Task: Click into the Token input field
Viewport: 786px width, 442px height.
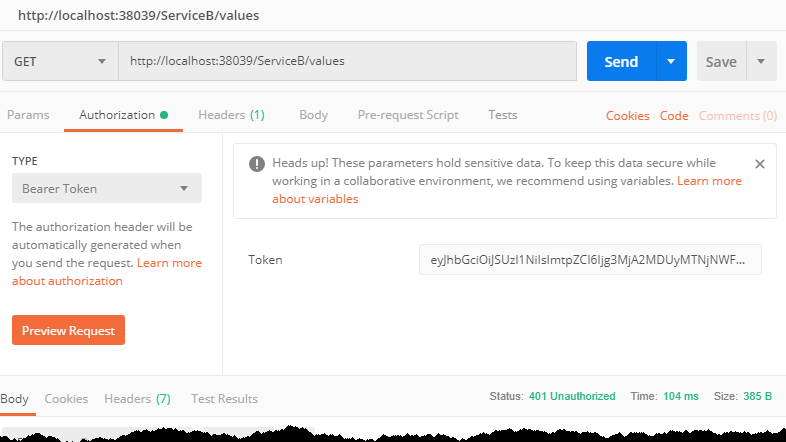Action: pyautogui.click(x=590, y=260)
